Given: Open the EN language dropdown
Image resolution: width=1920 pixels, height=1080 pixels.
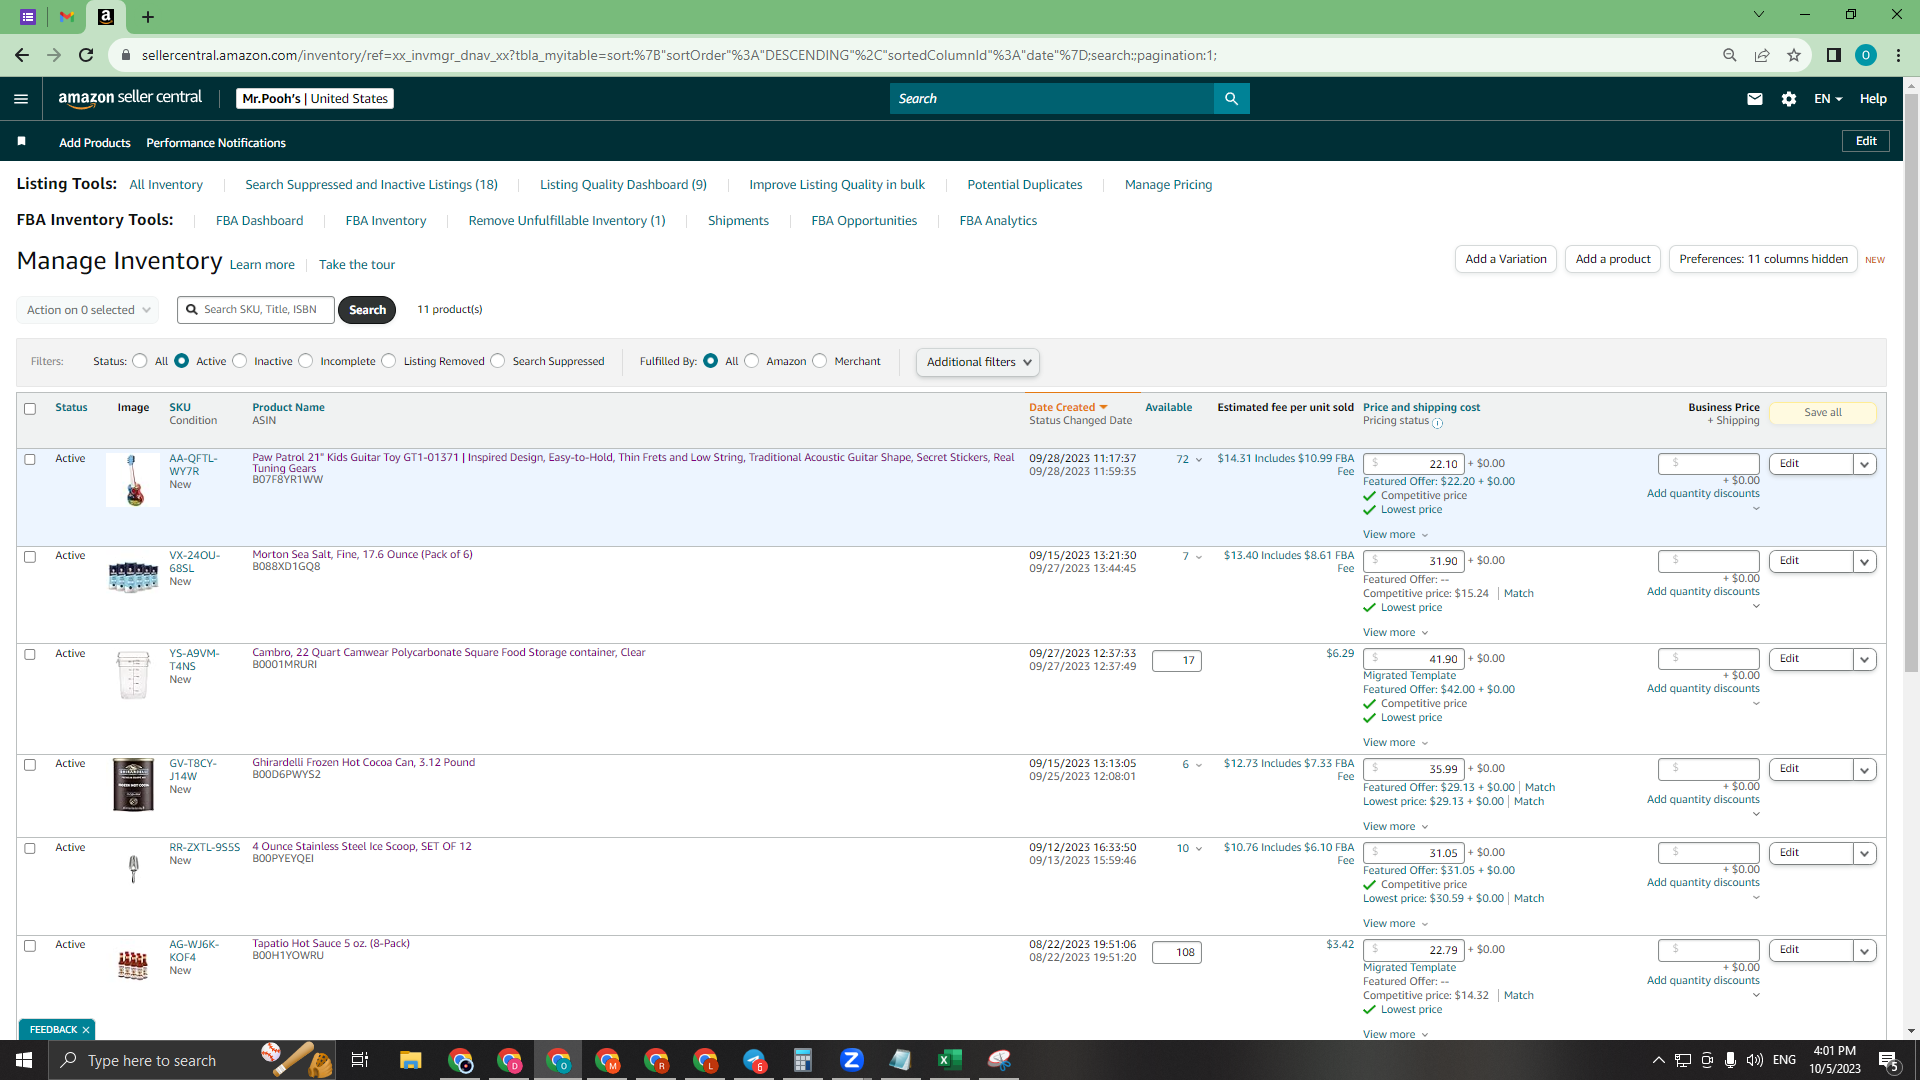Looking at the screenshot, I should tap(1828, 98).
